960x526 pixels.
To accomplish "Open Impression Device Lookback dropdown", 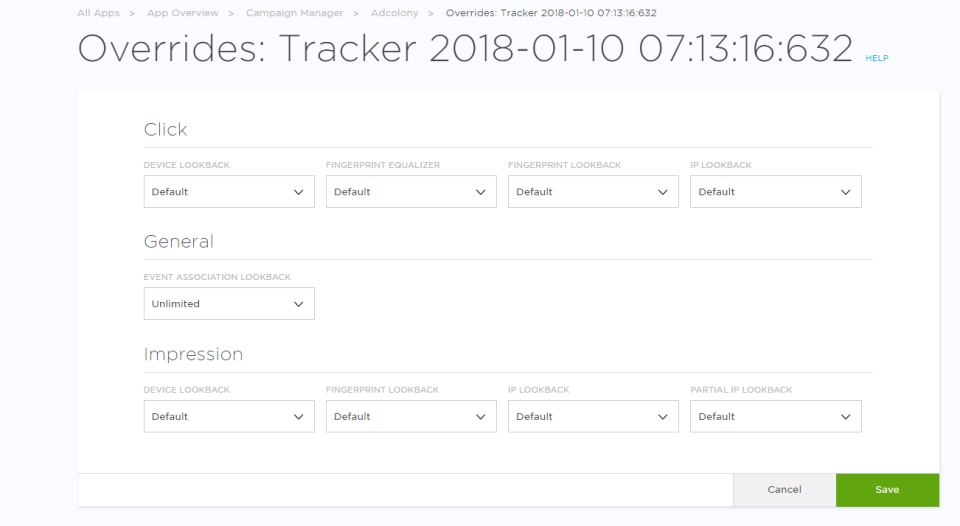I will [228, 417].
